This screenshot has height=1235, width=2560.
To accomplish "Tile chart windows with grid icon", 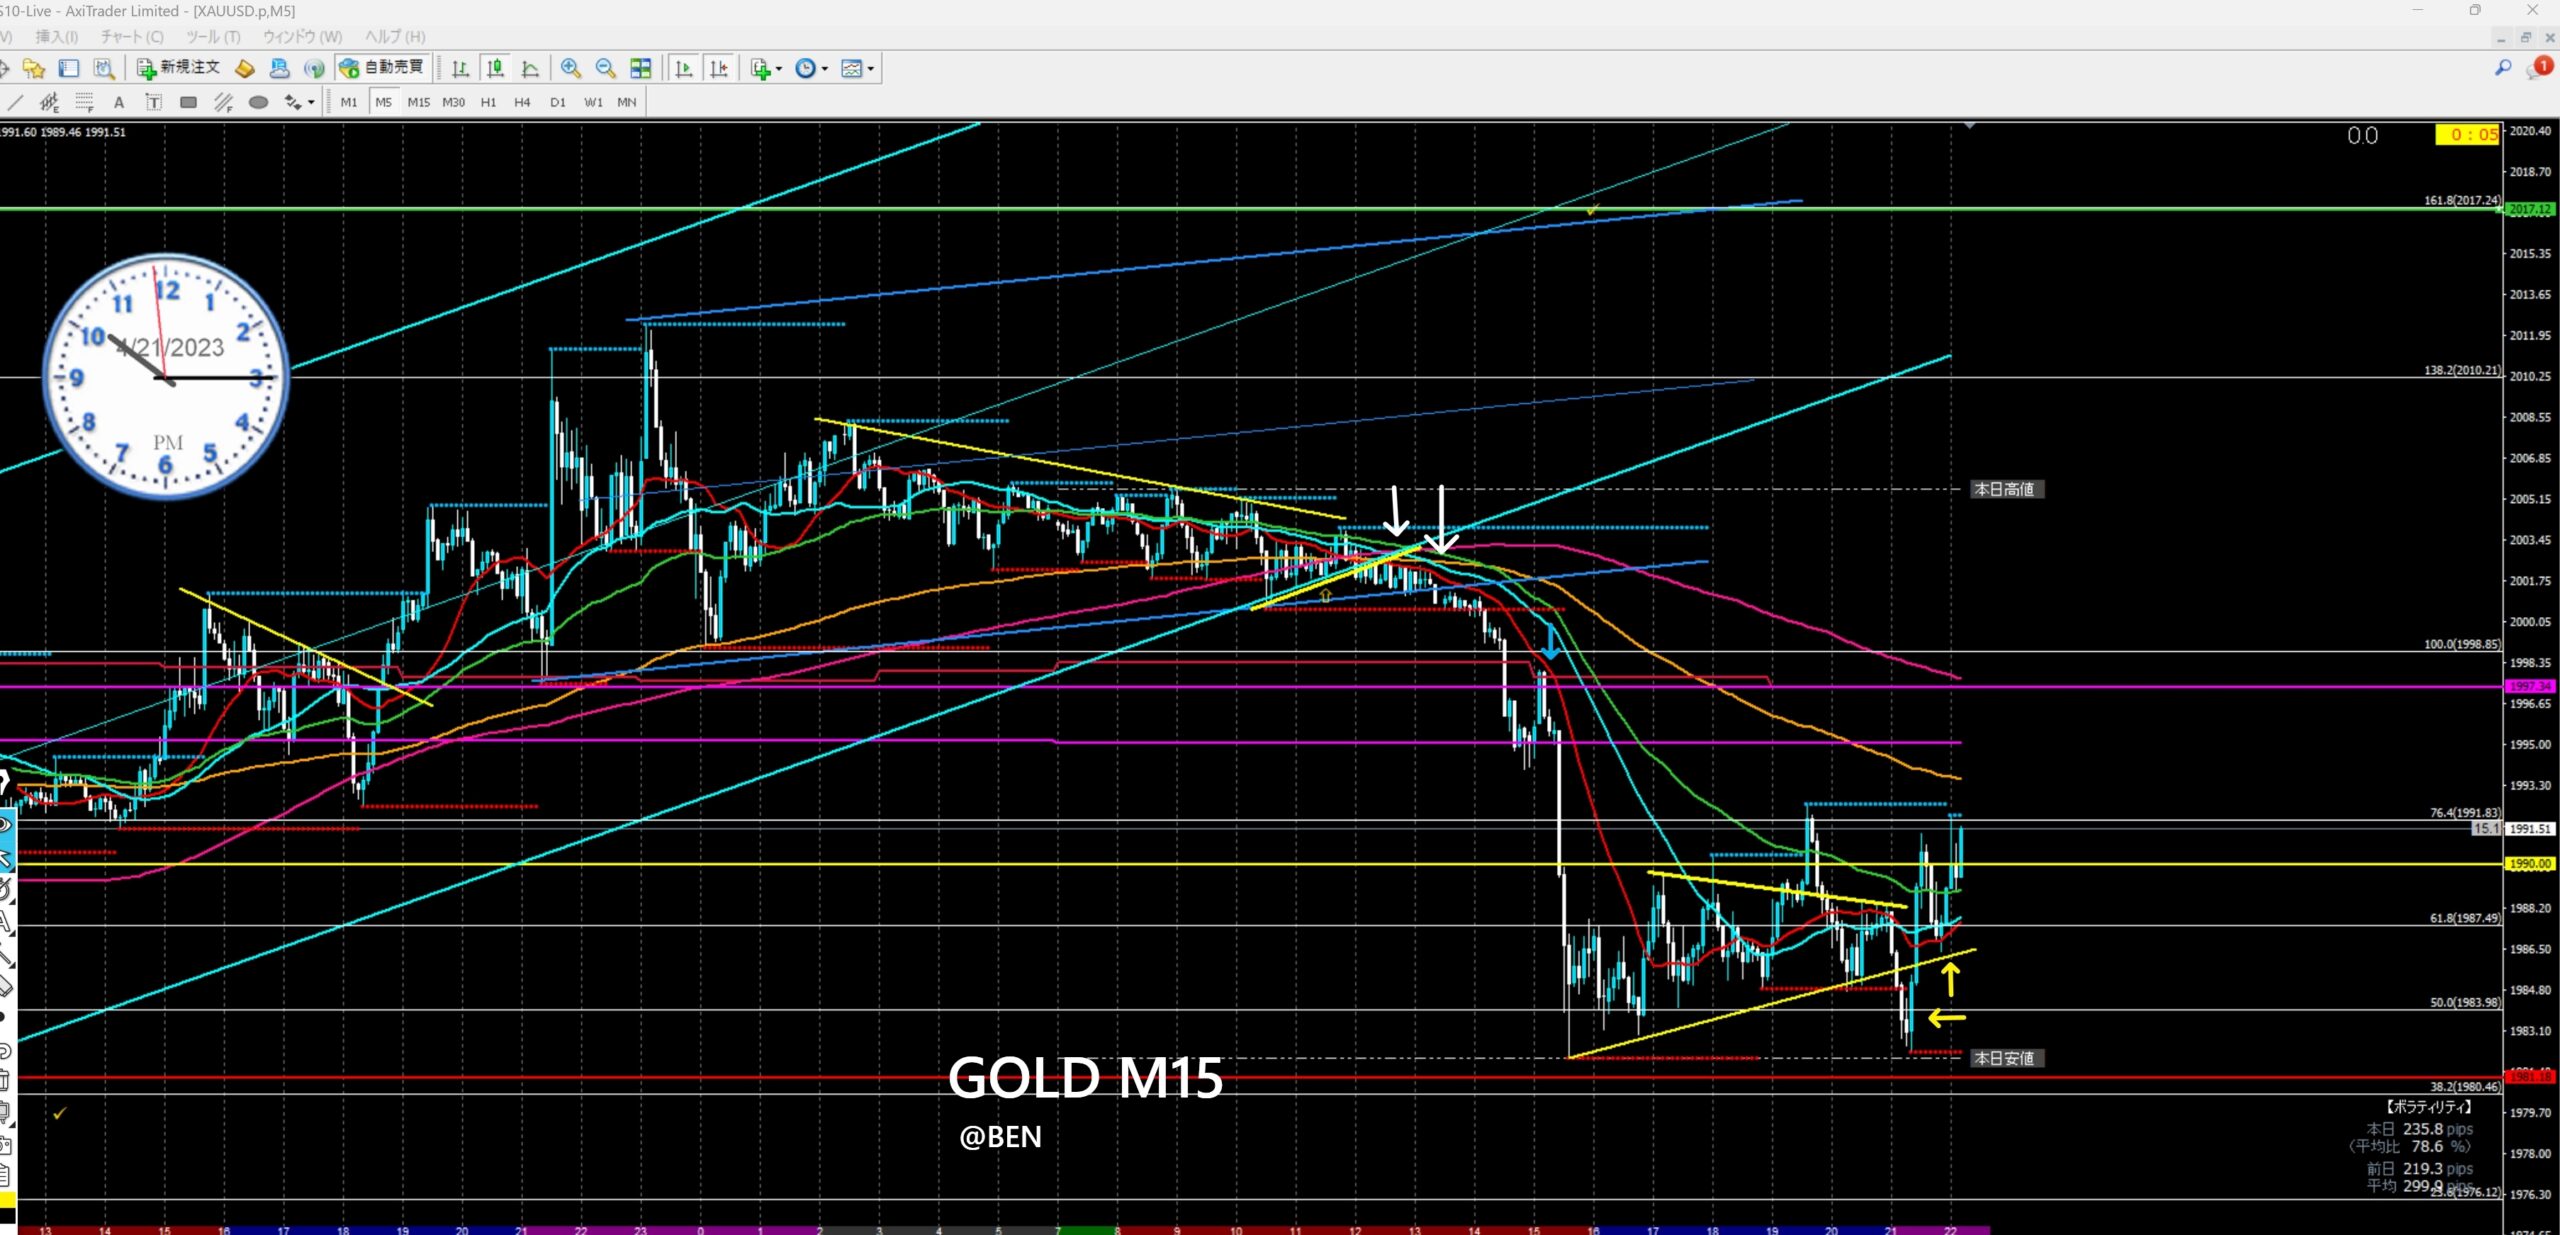I will pyautogui.click(x=641, y=68).
